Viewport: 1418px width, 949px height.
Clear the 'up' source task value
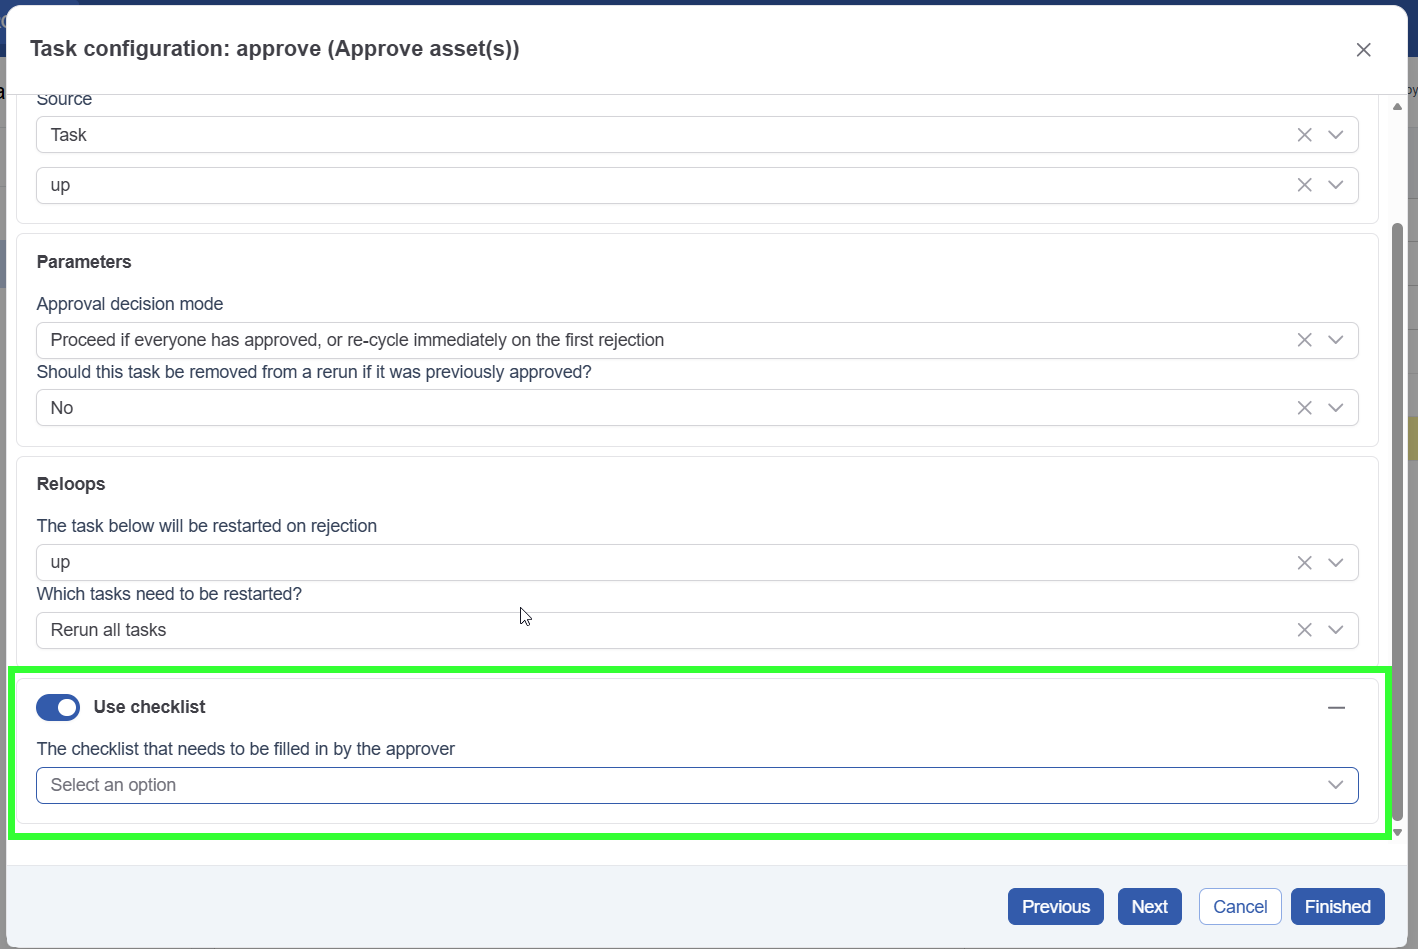1304,185
